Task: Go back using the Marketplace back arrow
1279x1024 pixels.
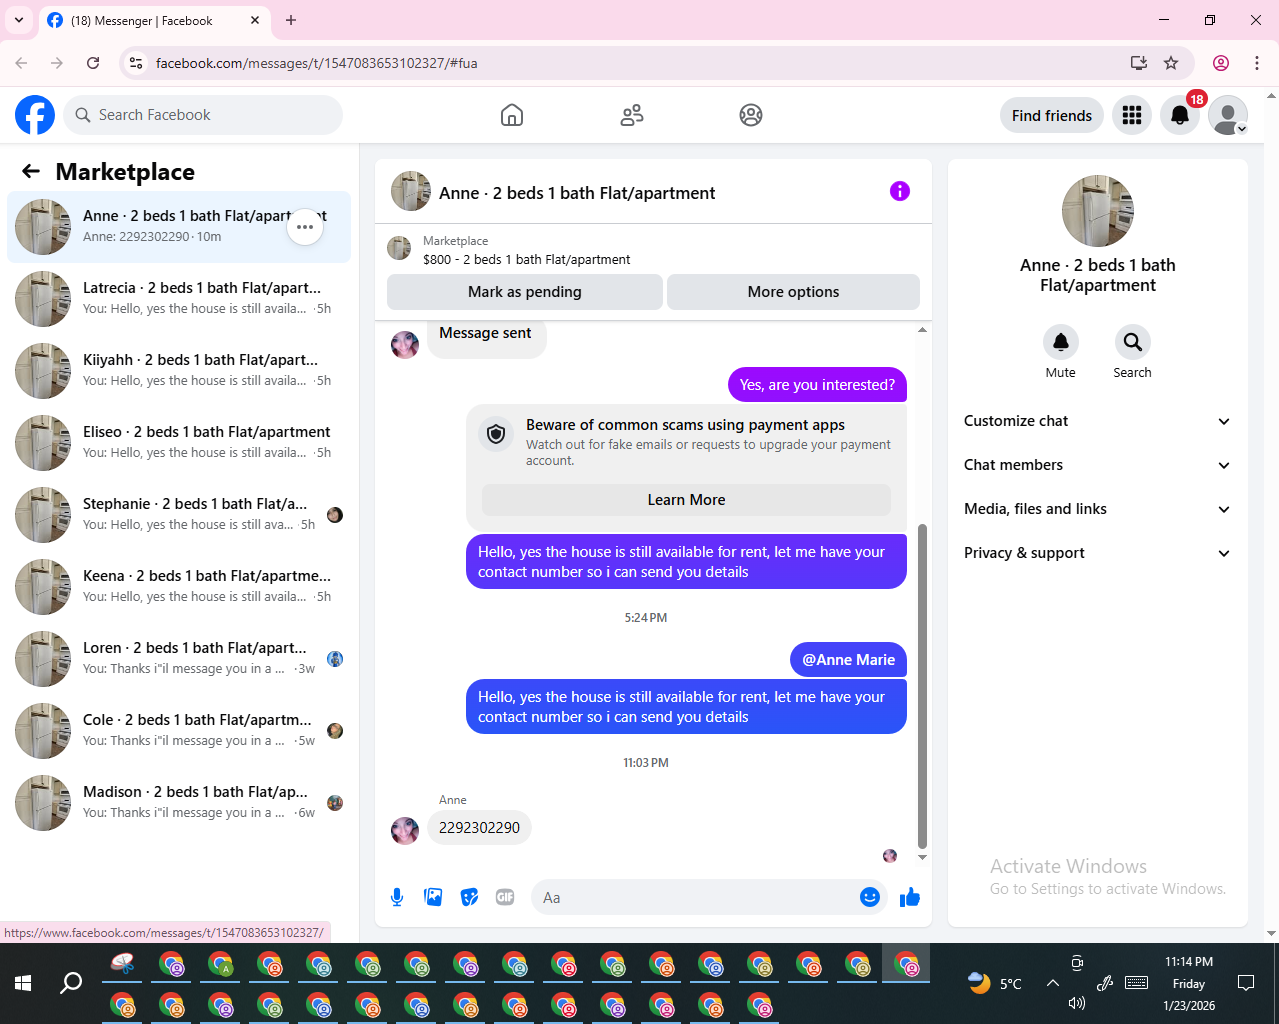Action: (x=31, y=171)
